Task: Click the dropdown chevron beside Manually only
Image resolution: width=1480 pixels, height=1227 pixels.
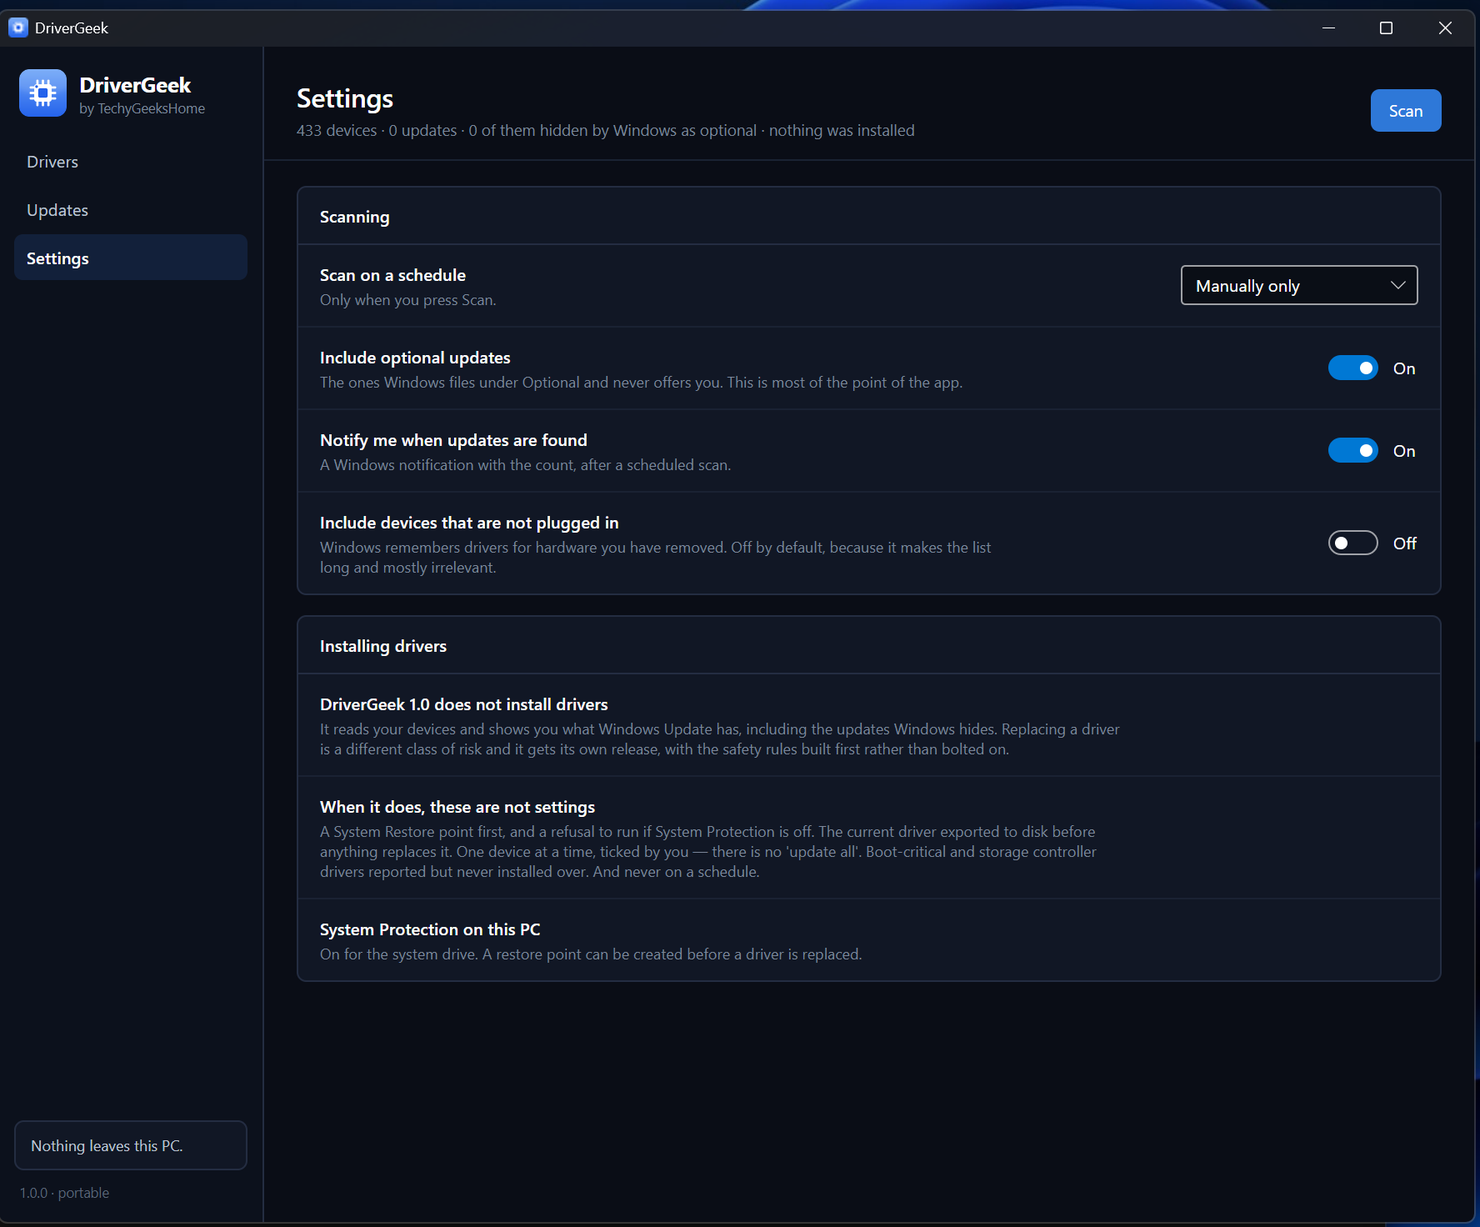Action: tap(1397, 286)
